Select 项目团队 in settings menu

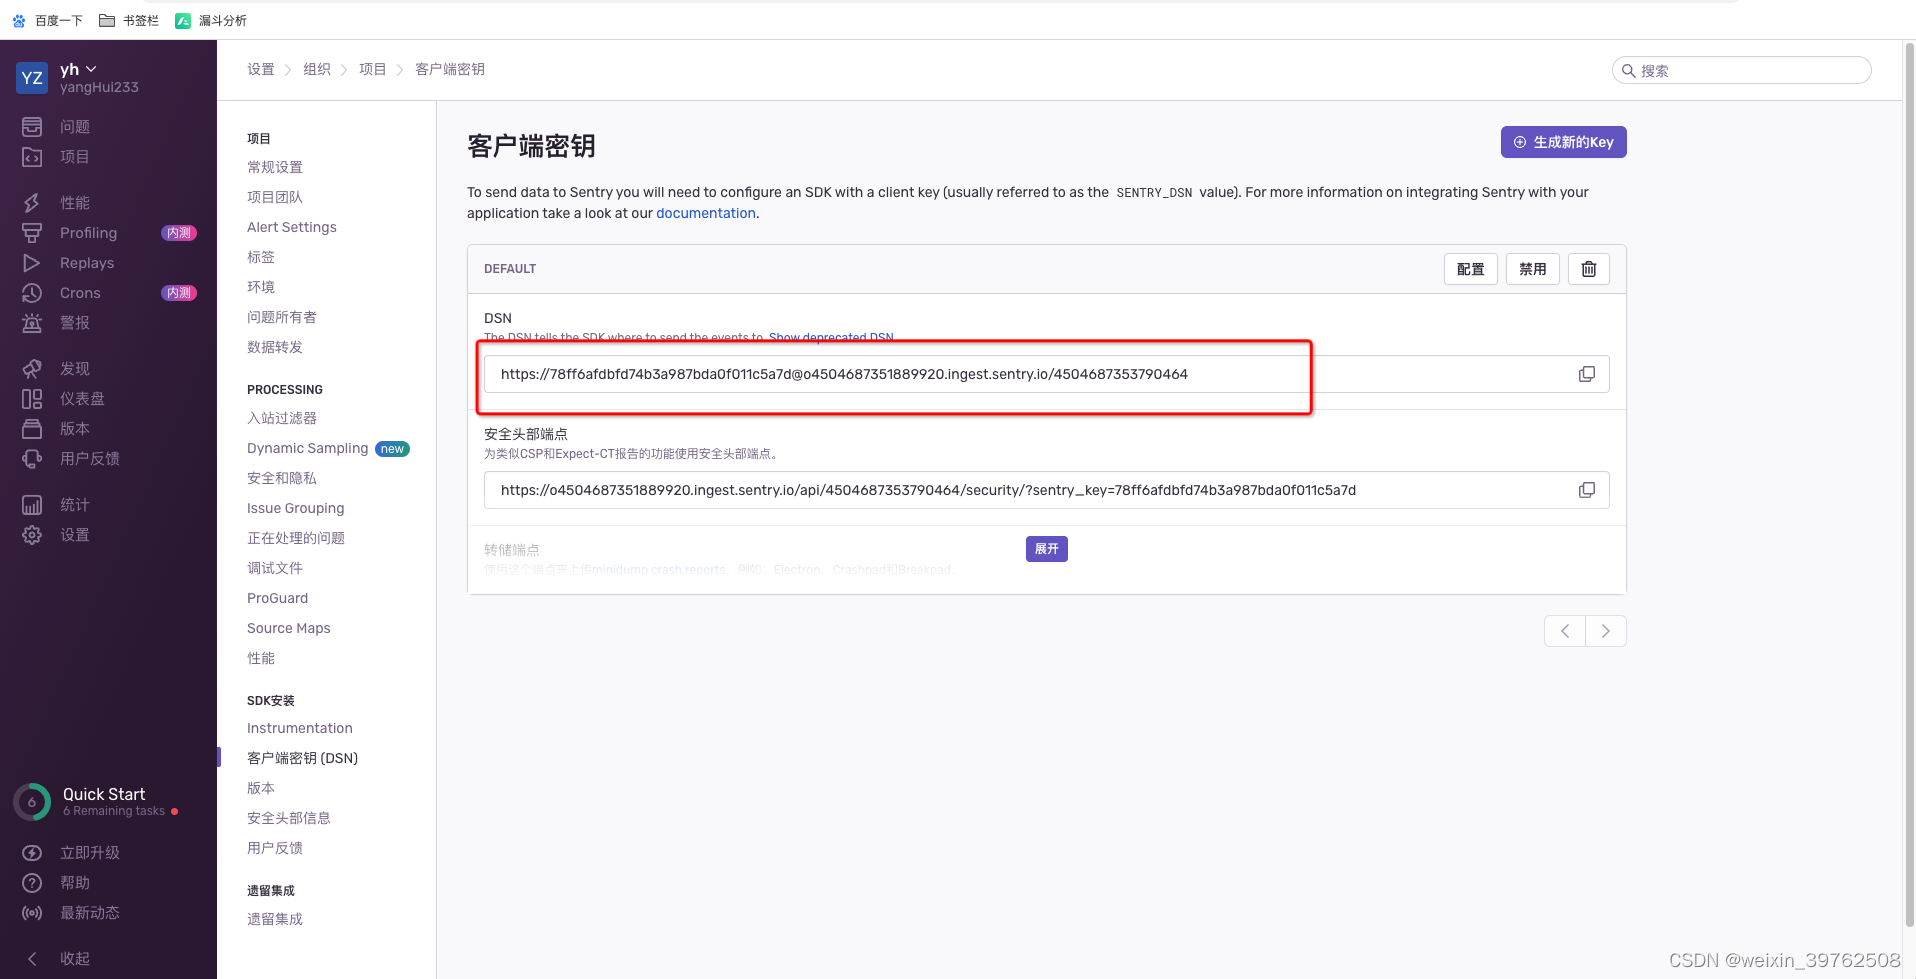click(275, 197)
